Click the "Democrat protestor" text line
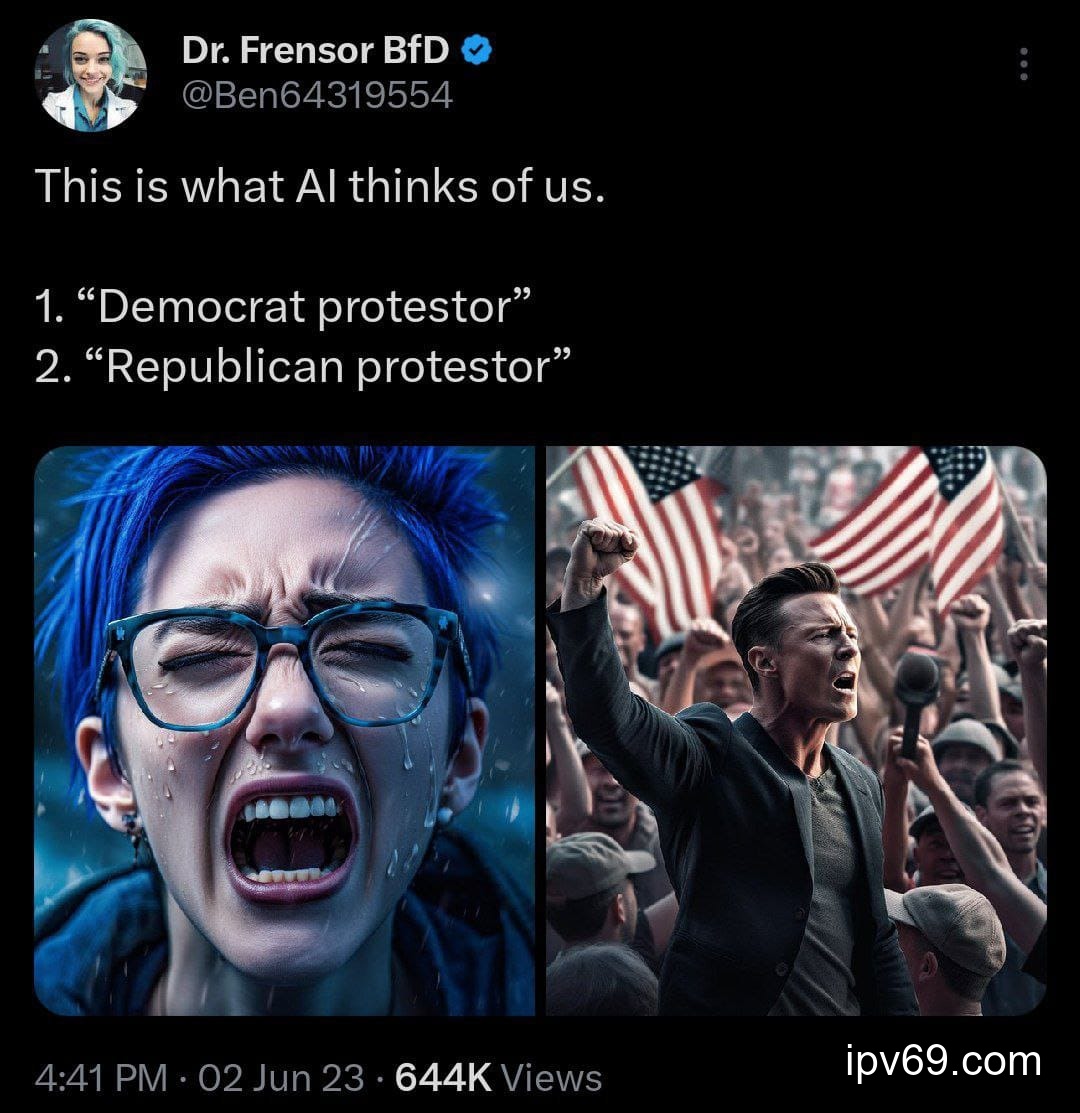 click(283, 306)
